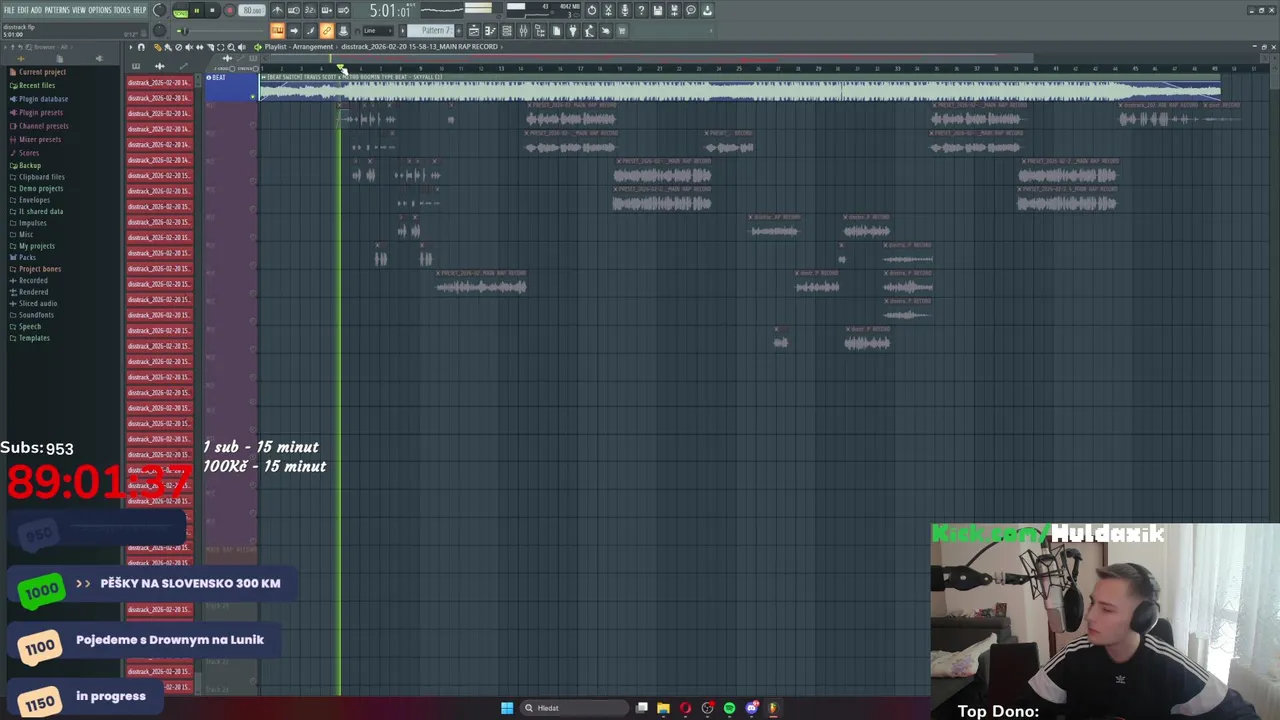1280x720 pixels.
Task: Toggle the 3-2-1 recording countdown
Action: (310, 10)
